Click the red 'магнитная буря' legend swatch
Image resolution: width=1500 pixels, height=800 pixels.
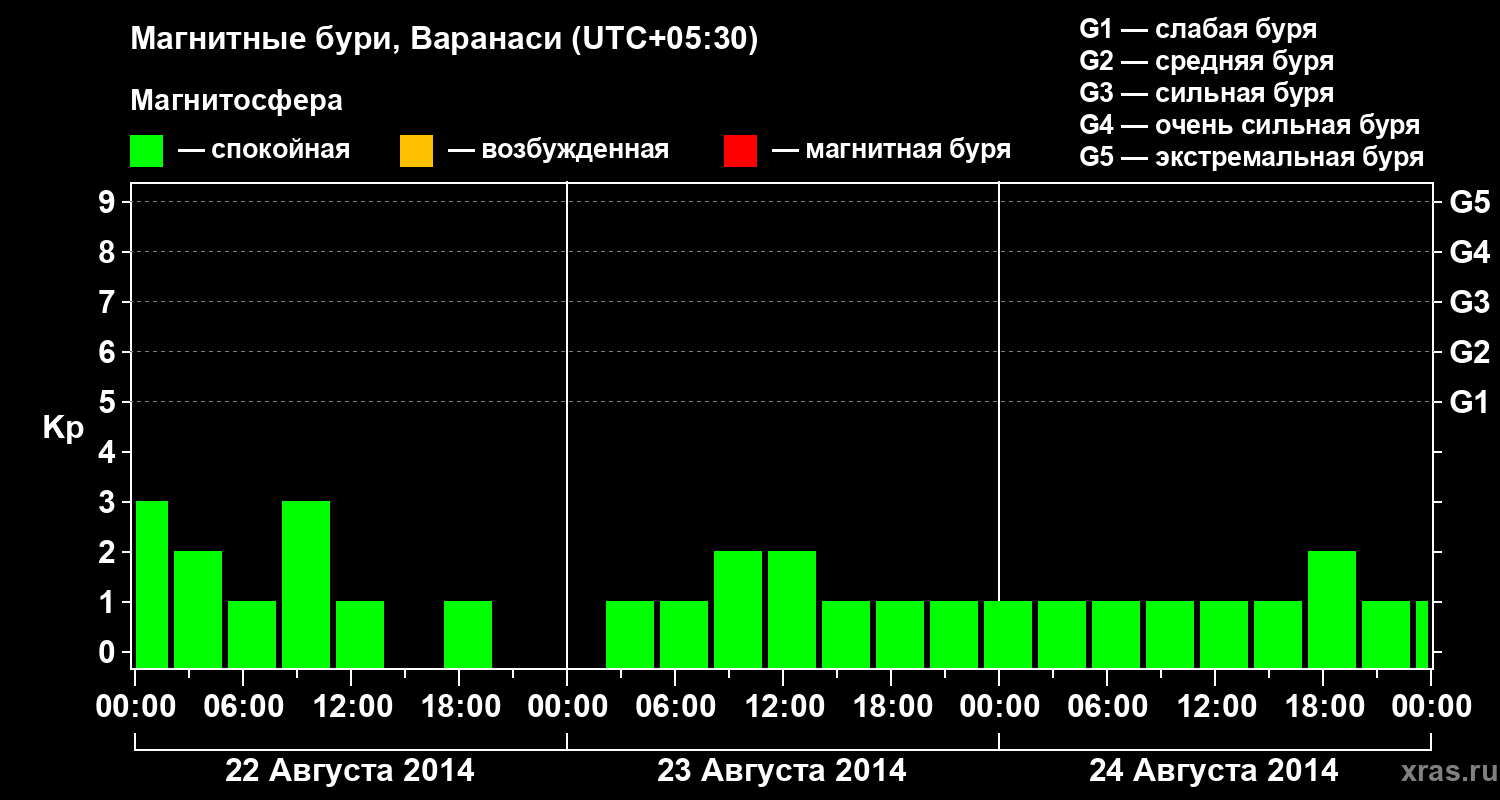[740, 151]
